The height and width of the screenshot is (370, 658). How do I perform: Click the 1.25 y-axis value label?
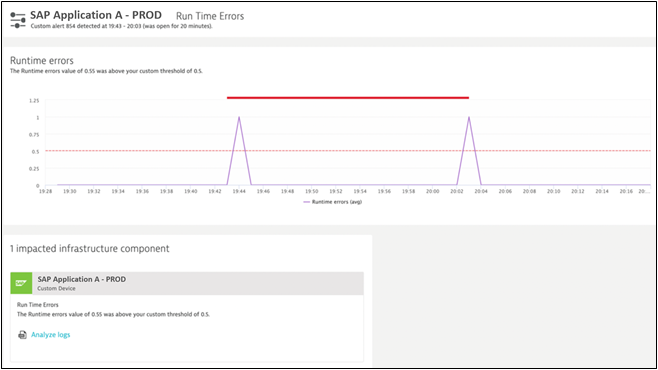34,101
